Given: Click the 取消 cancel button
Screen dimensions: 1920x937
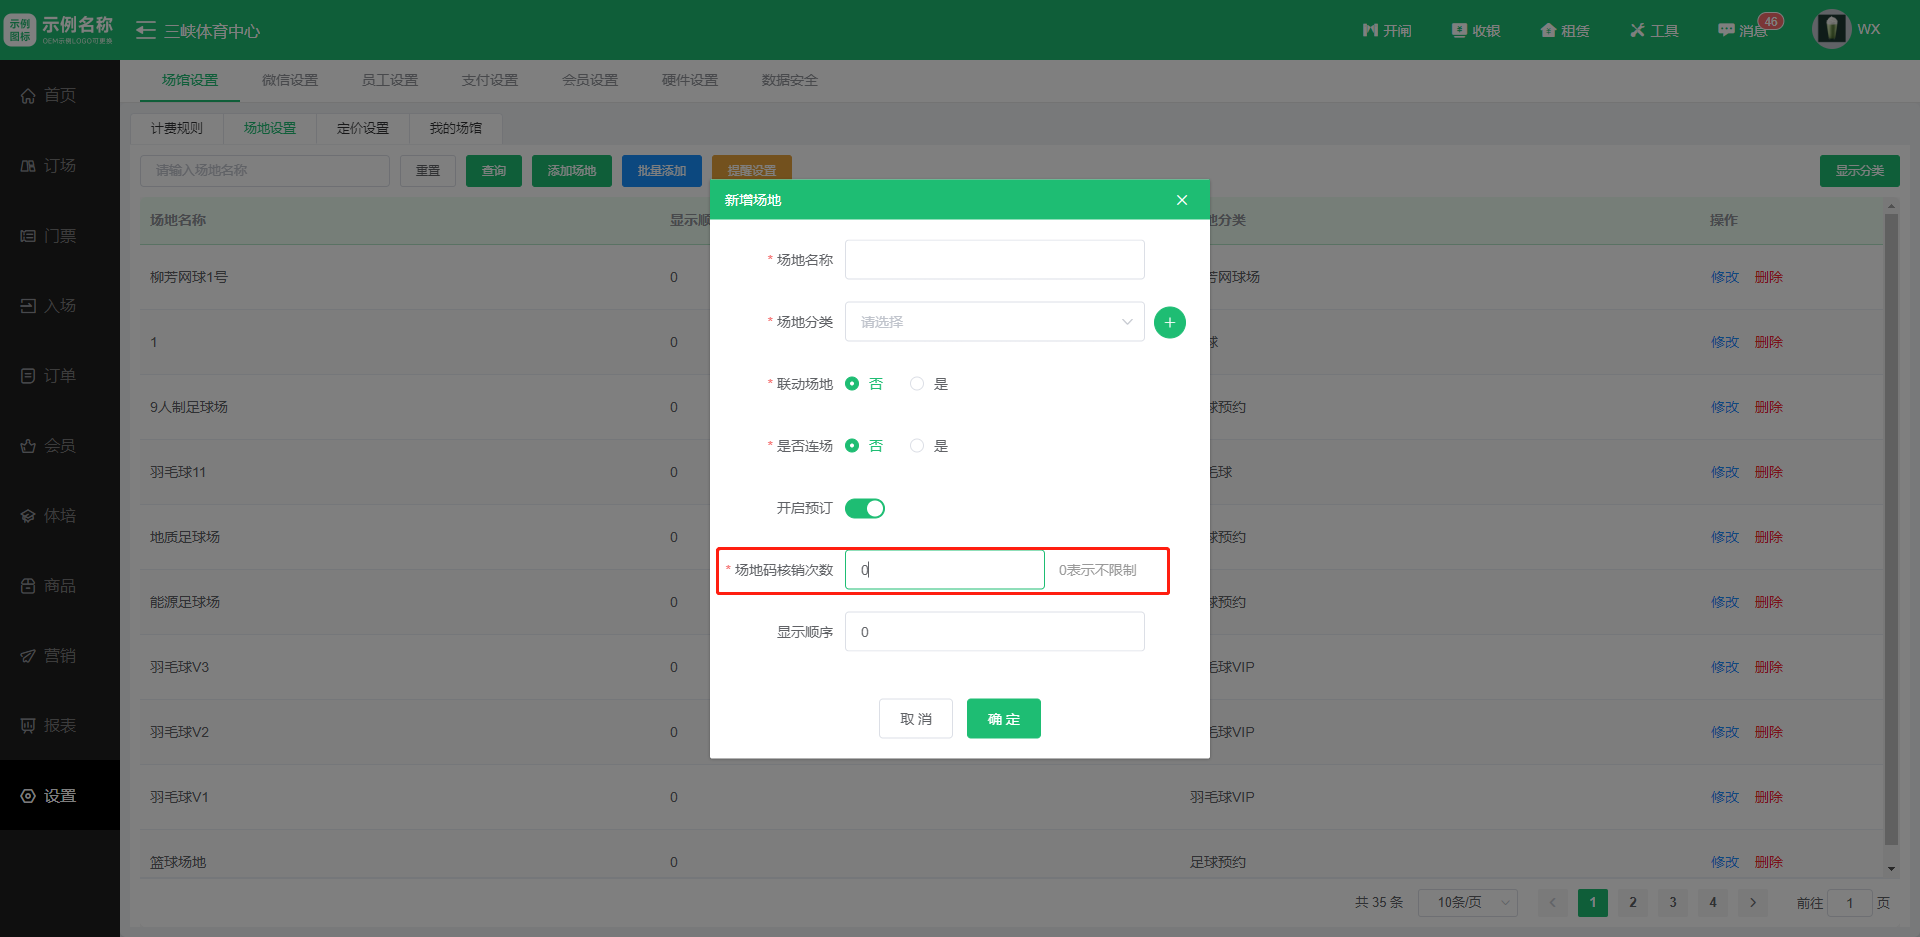Looking at the screenshot, I should (x=915, y=718).
